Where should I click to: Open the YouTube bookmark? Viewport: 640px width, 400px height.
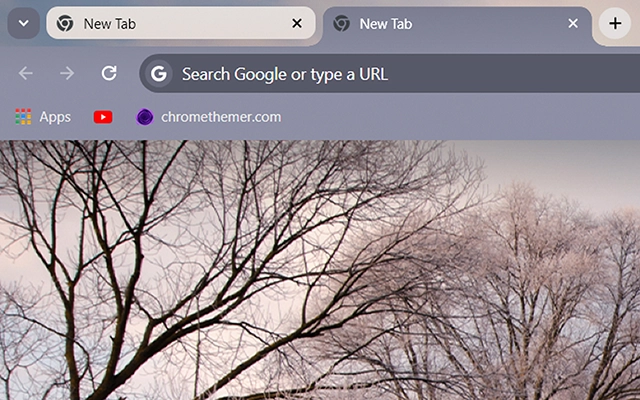pos(103,117)
